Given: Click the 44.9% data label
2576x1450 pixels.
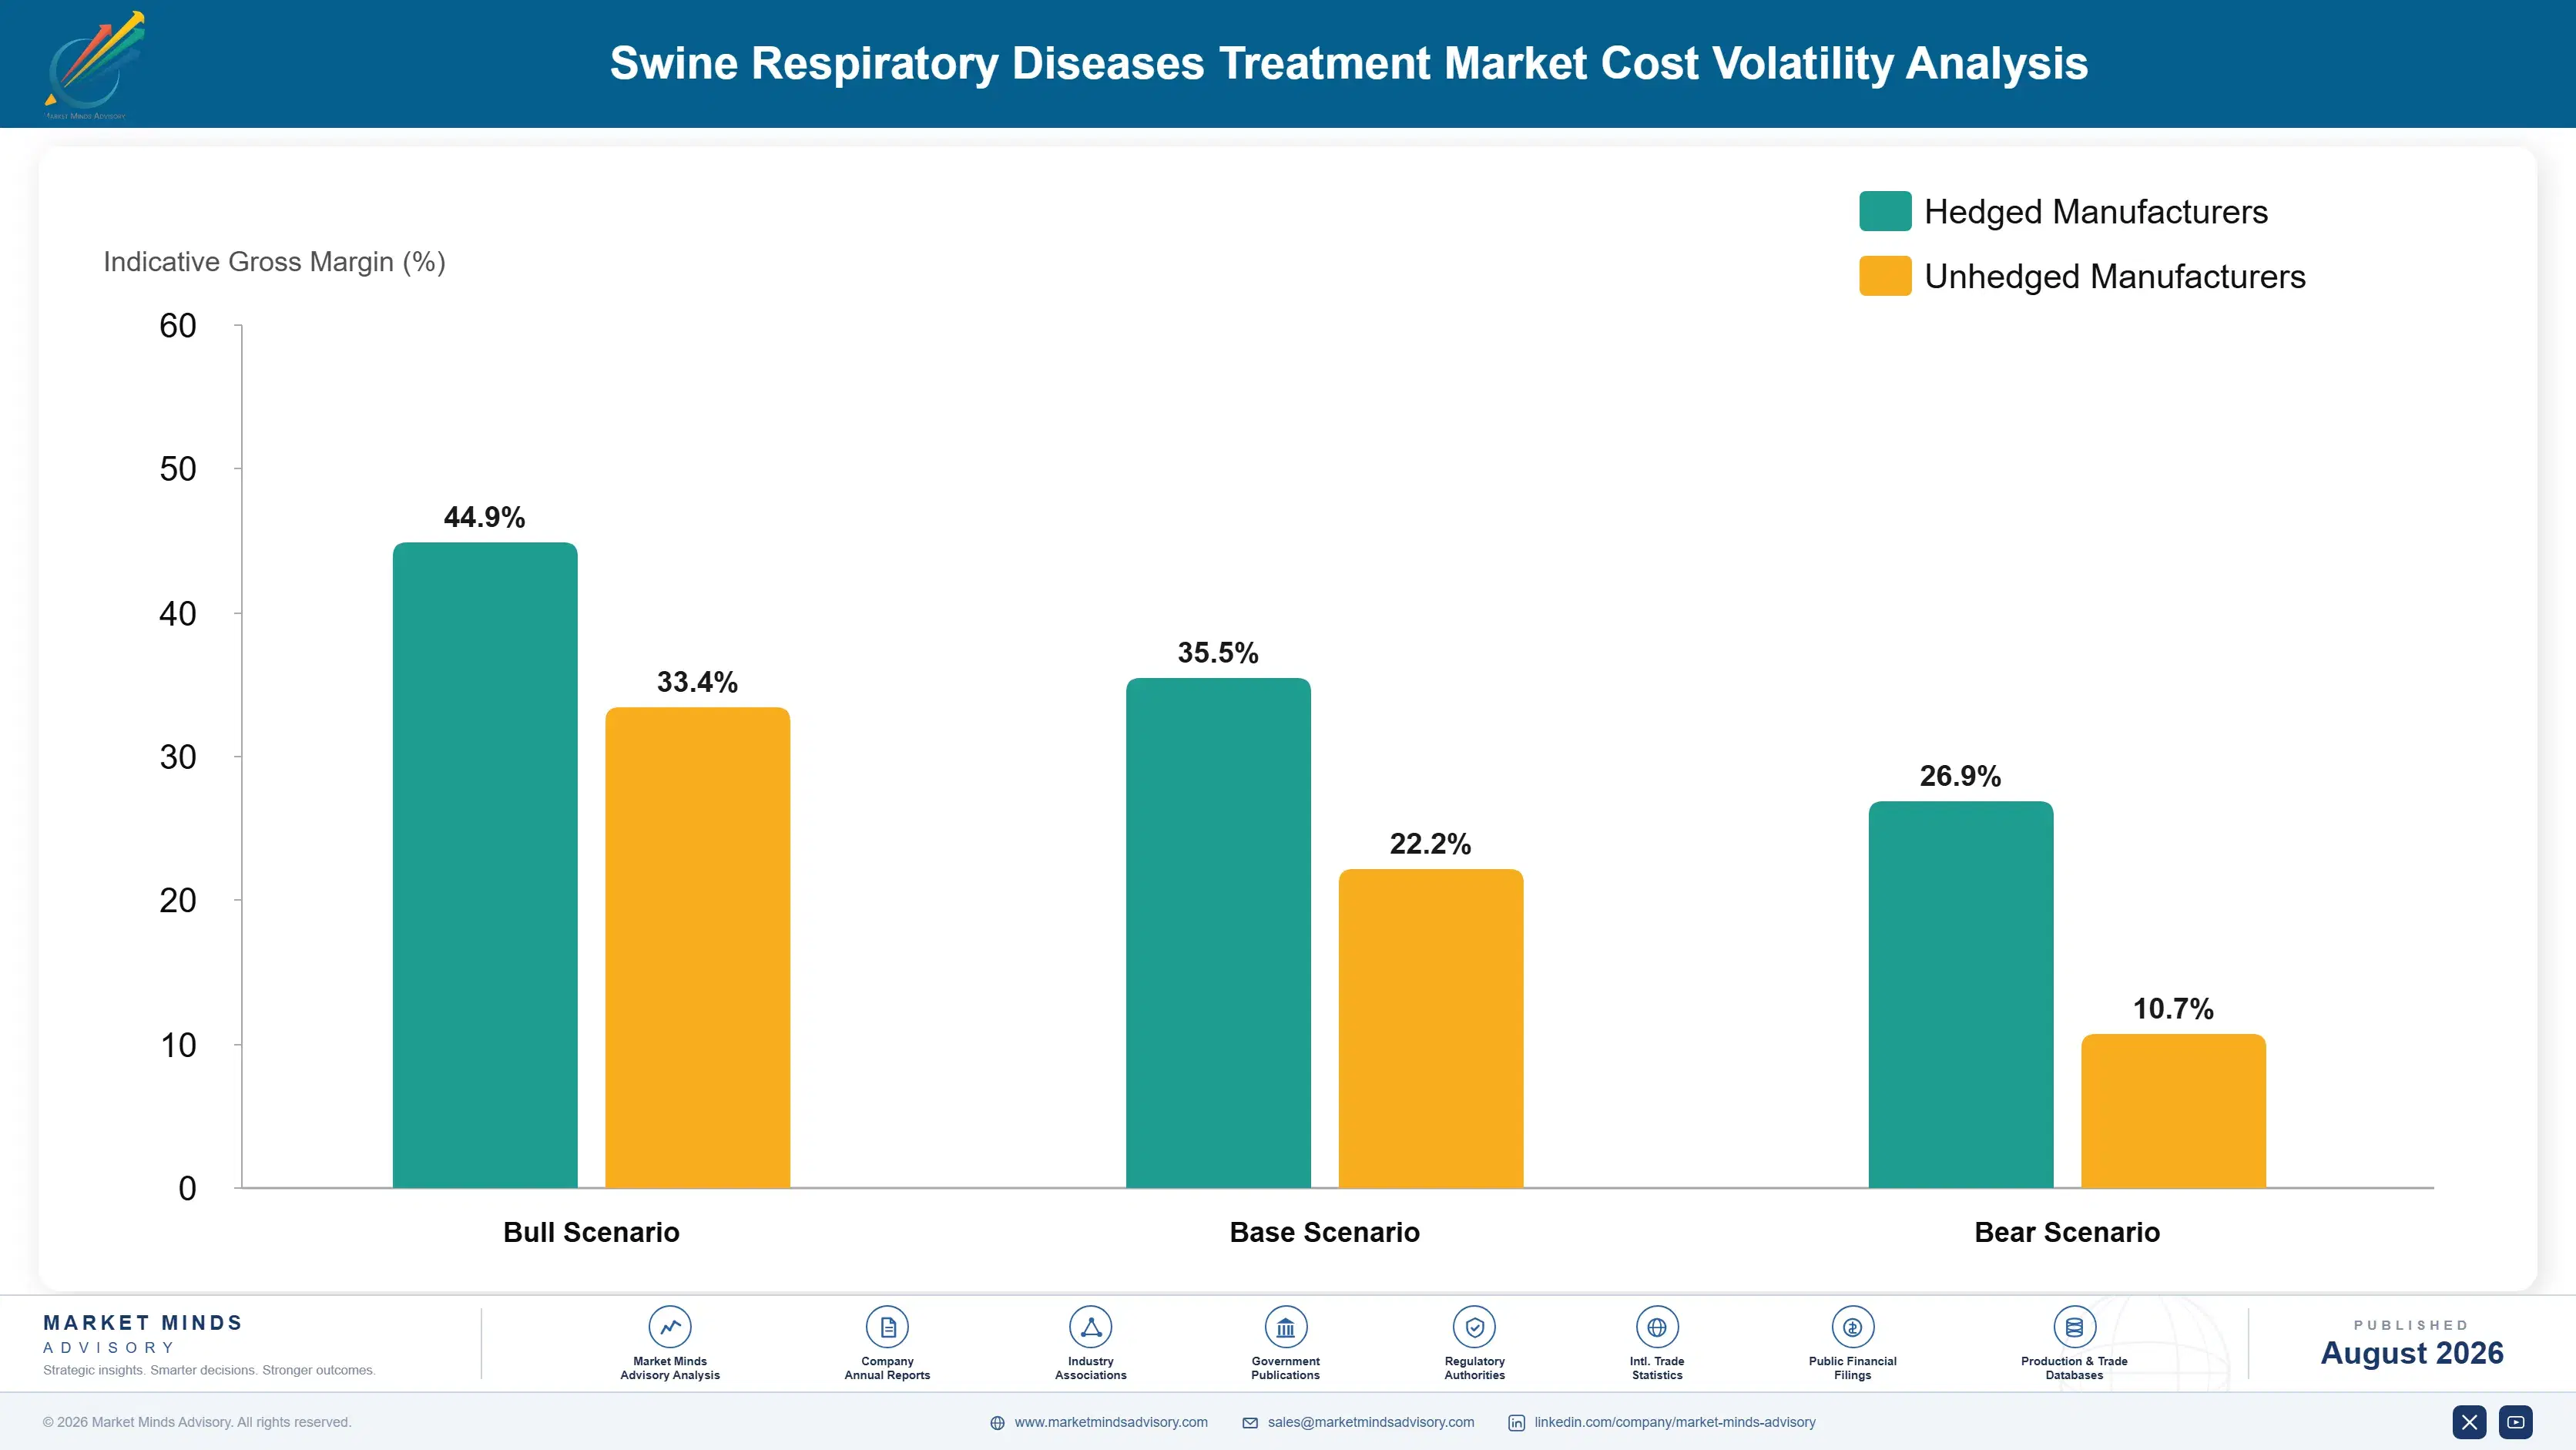Looking at the screenshot, I should [x=484, y=517].
